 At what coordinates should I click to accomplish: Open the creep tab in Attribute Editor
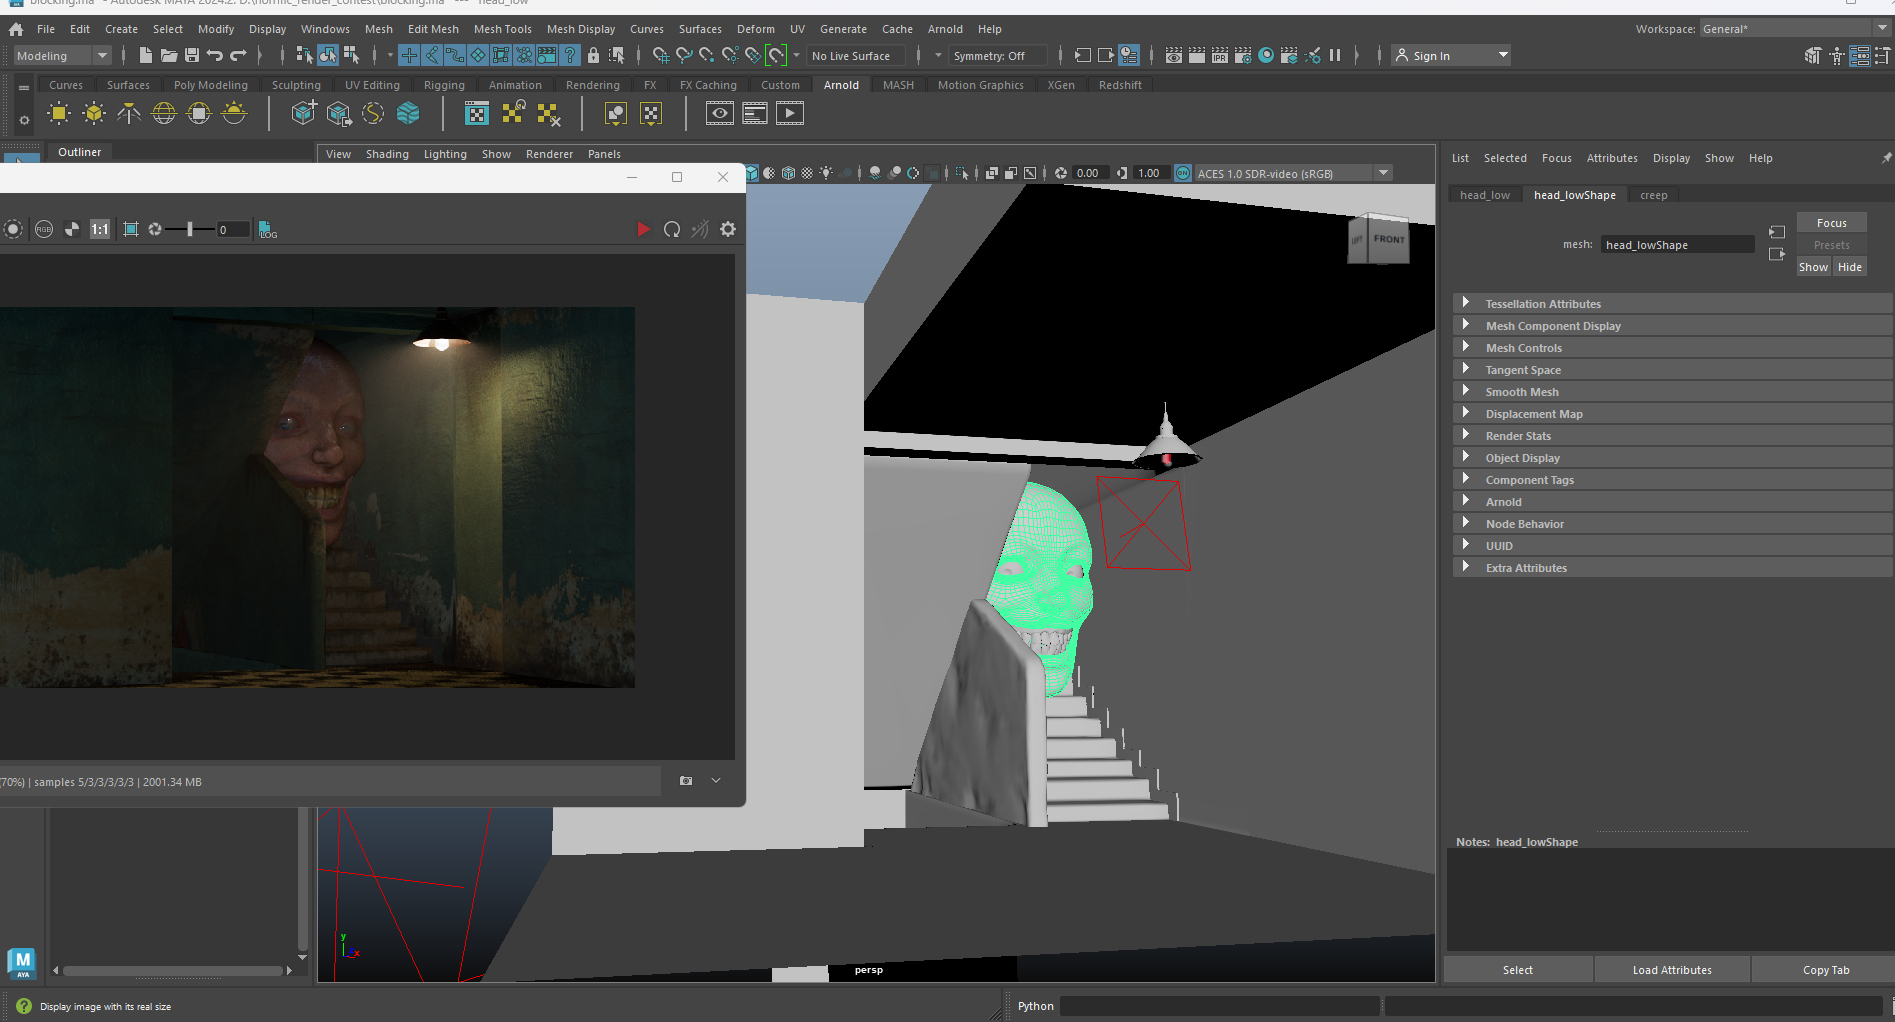1653,195
